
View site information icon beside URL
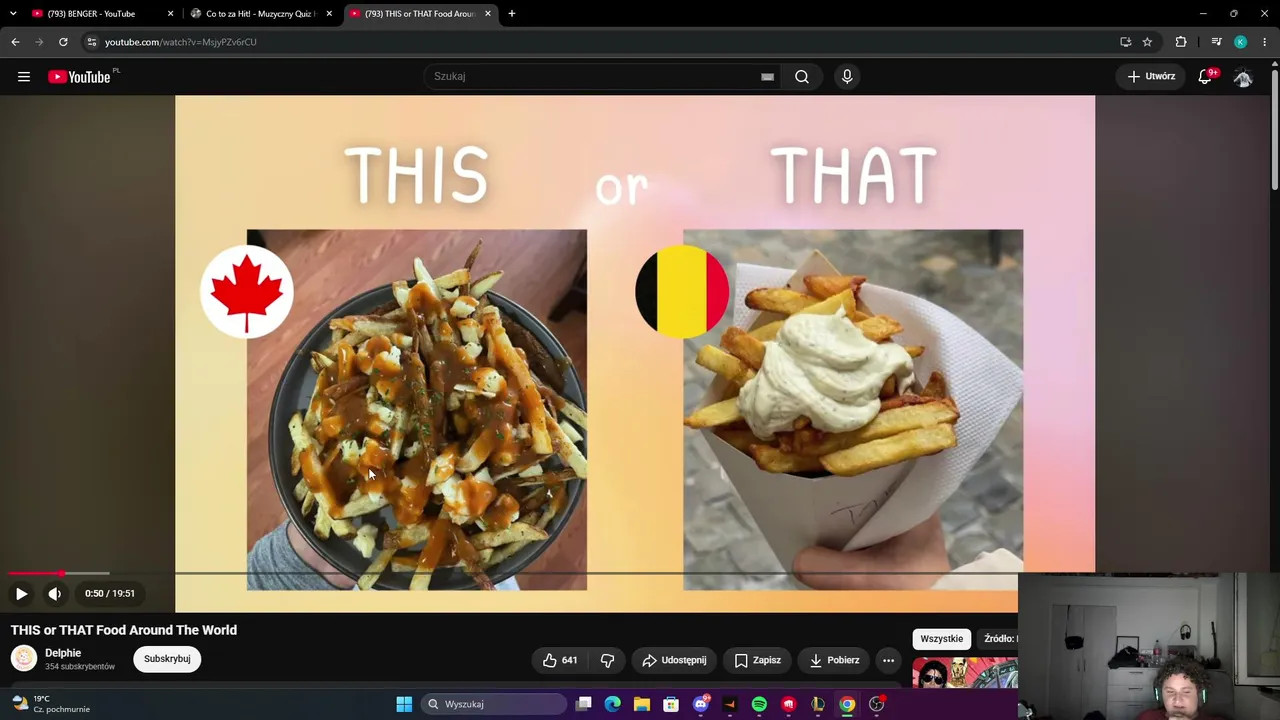(91, 42)
